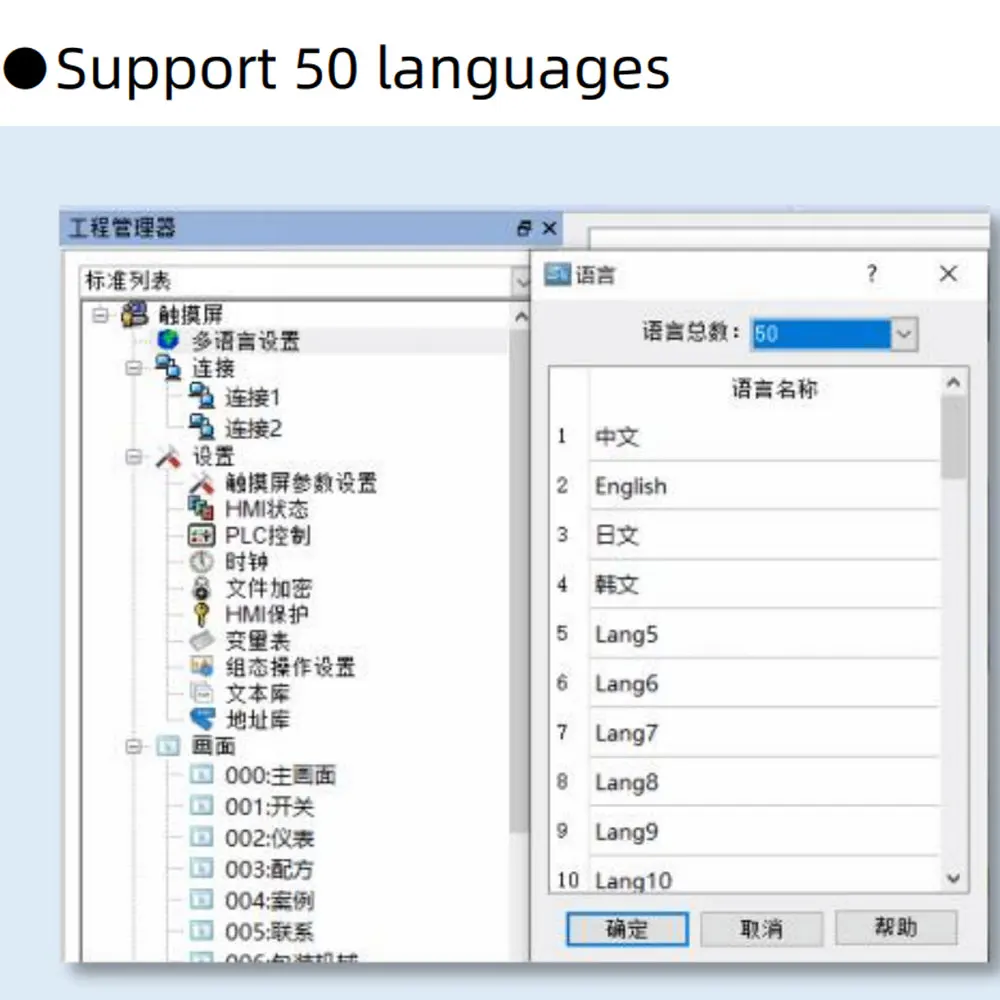Open the 标准列表 dropdown

coord(522,281)
